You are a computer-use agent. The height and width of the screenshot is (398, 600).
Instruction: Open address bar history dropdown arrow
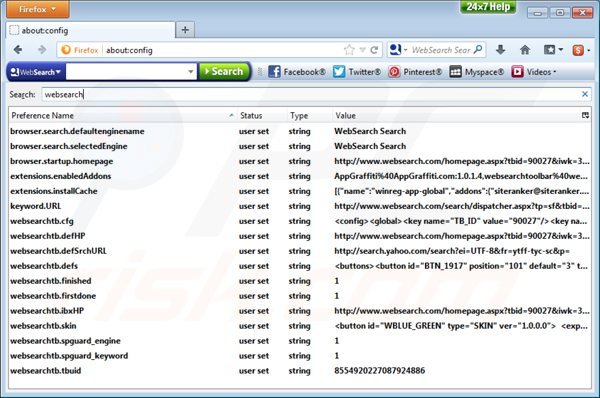point(362,50)
